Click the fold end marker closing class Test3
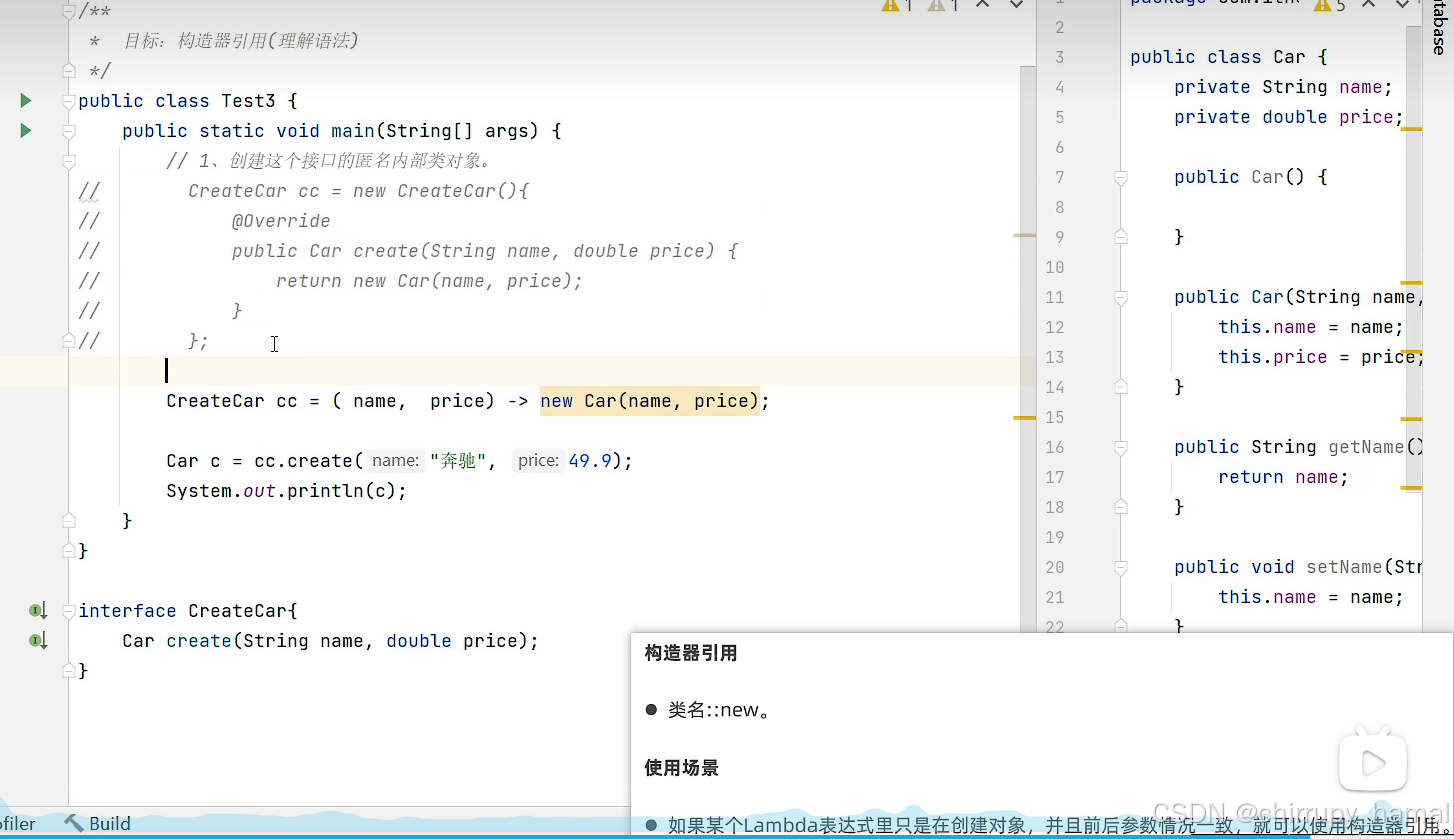 pyautogui.click(x=68, y=550)
